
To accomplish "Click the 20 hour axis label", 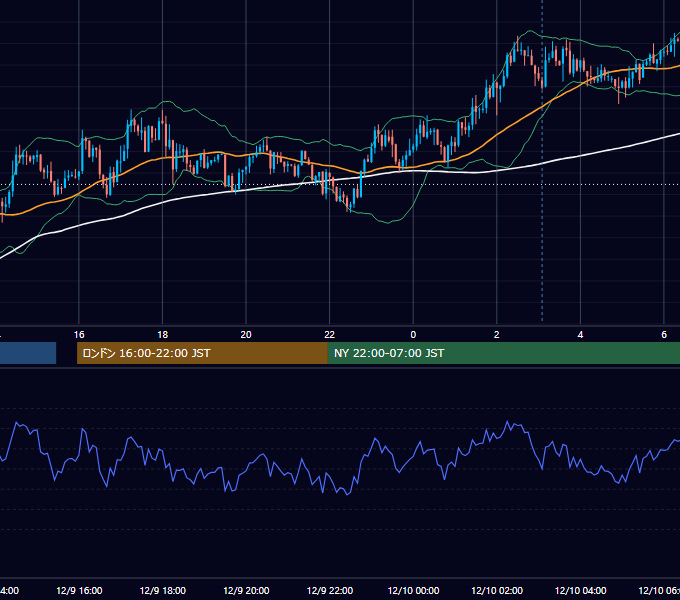I will [x=246, y=335].
